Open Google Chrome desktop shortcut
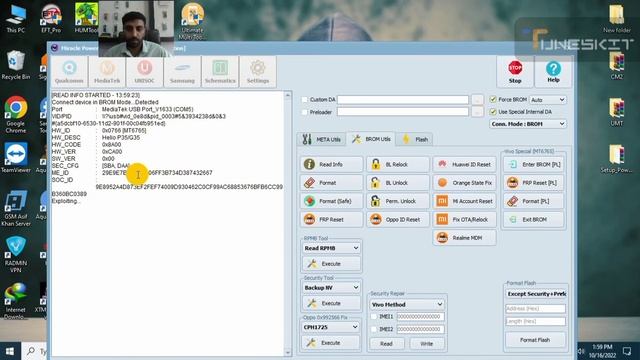This screenshot has width=640, height=360. 16,115
